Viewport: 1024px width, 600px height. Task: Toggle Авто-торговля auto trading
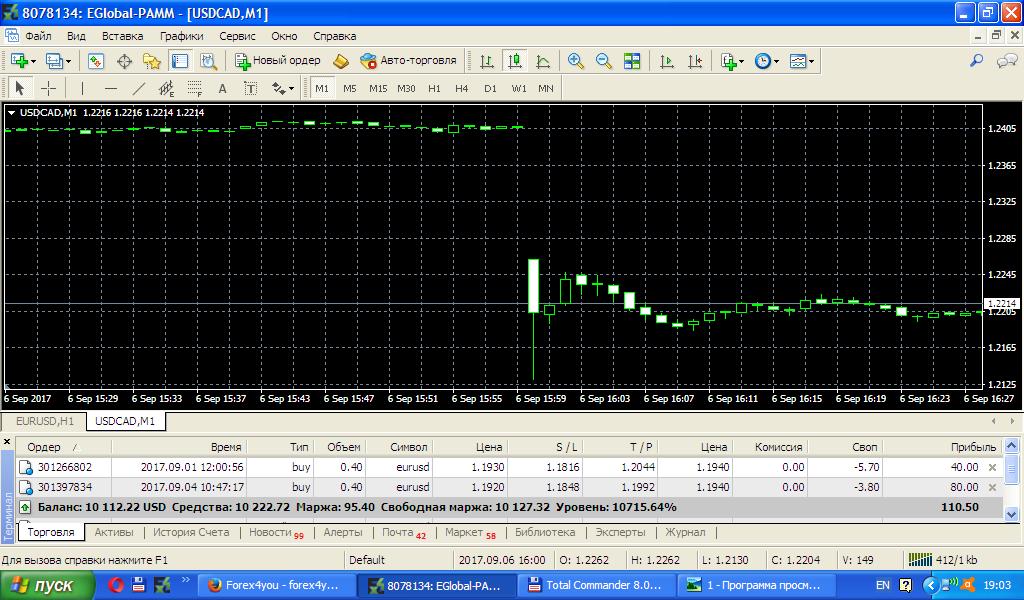(x=408, y=61)
